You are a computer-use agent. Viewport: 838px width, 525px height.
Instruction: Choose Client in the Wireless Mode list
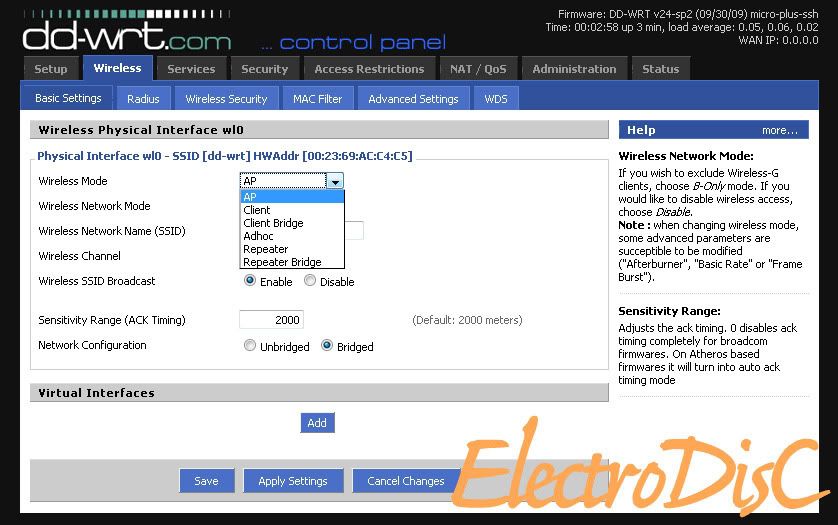[x=292, y=210]
